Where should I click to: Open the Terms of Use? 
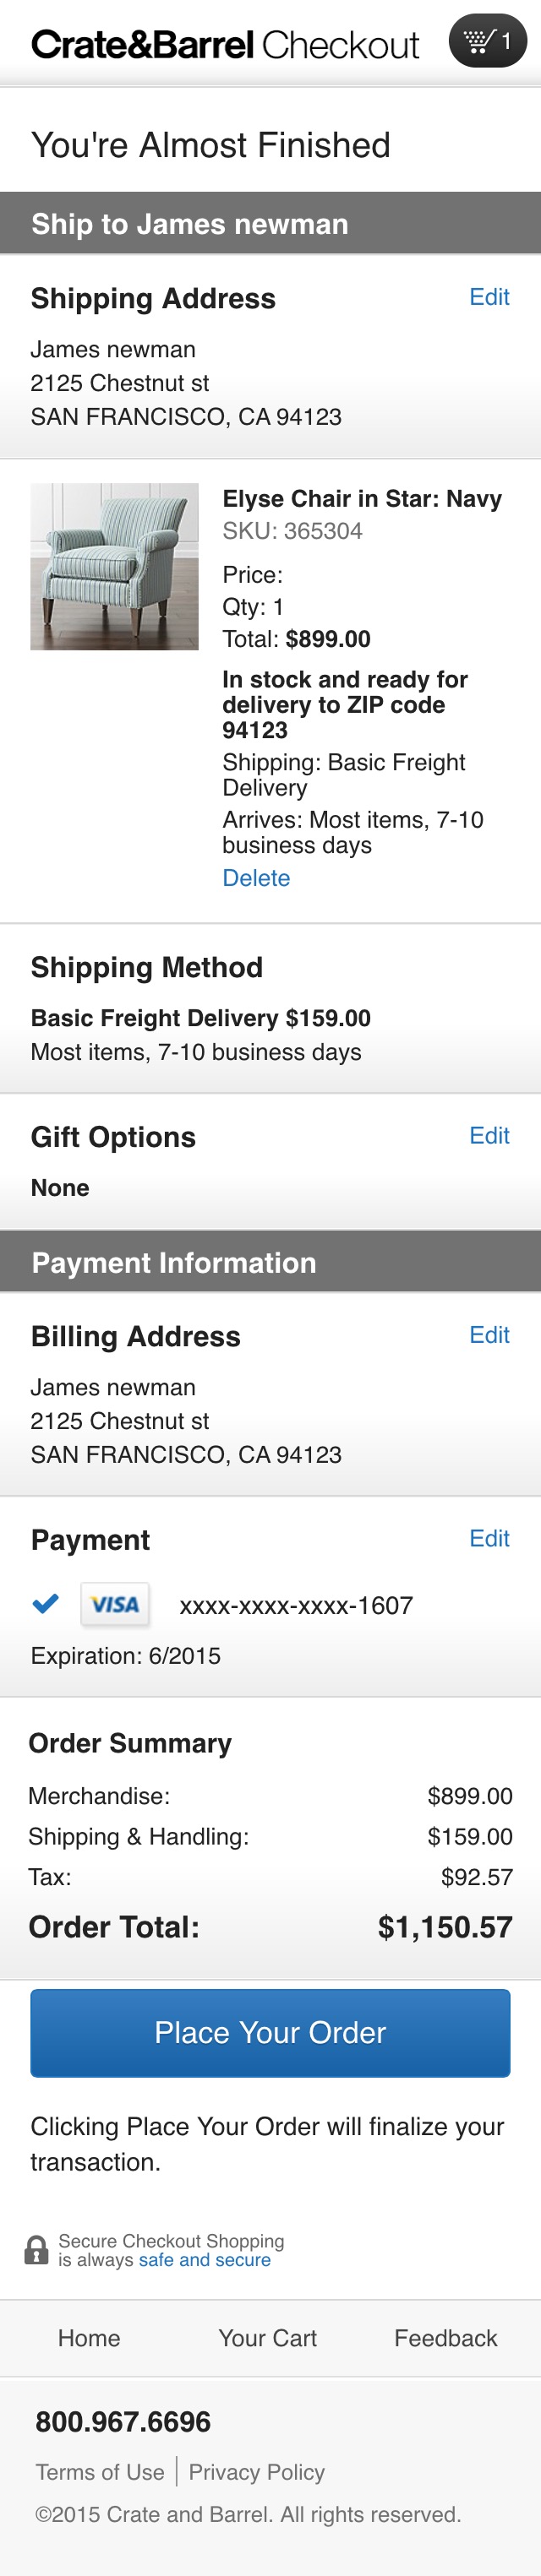(99, 2472)
